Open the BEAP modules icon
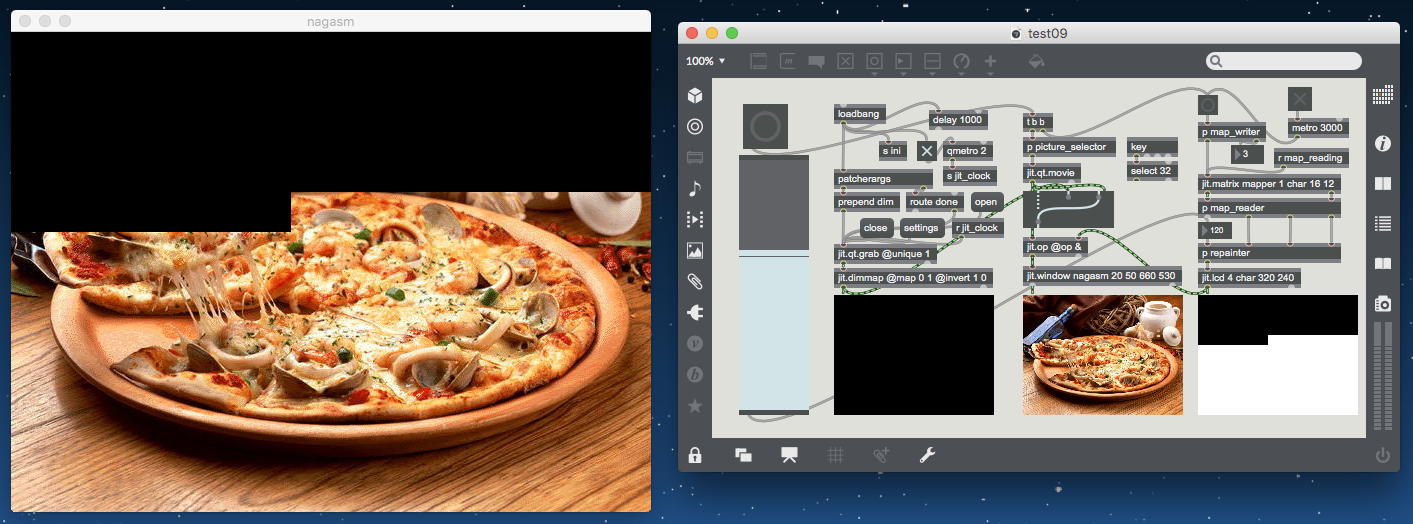 [x=695, y=375]
